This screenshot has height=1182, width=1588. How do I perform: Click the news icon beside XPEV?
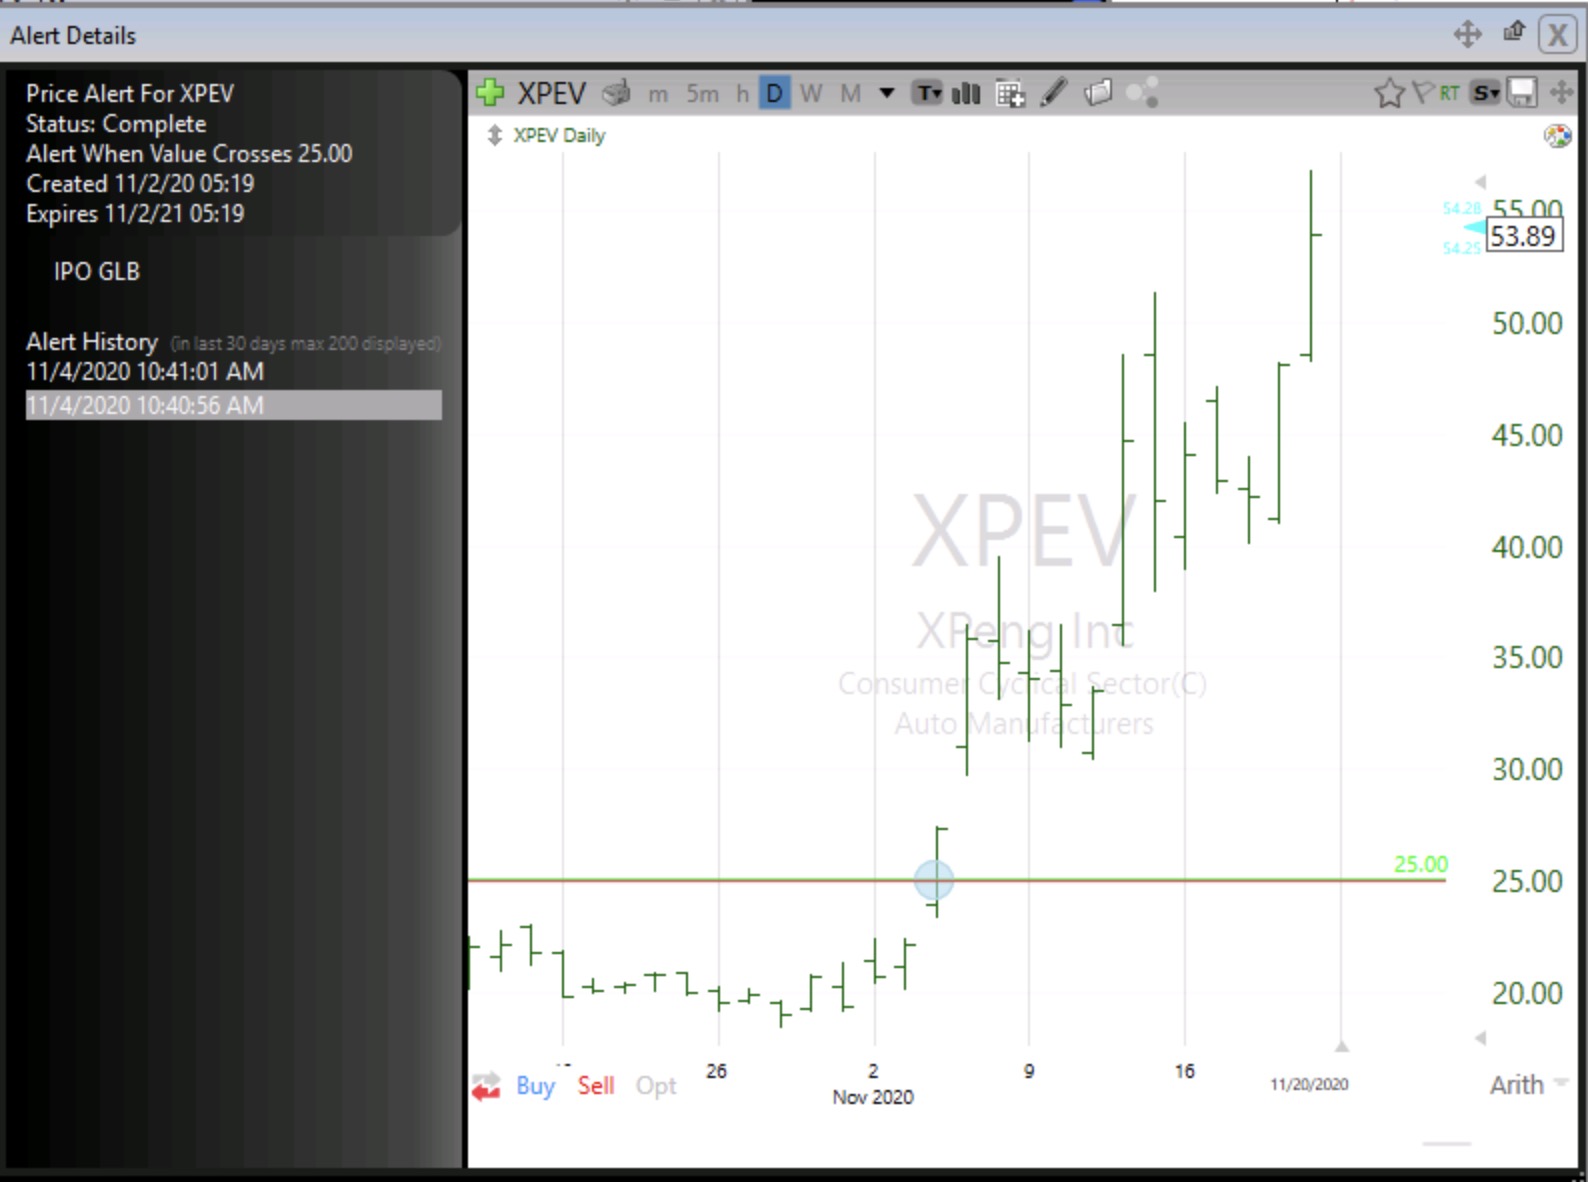point(616,93)
